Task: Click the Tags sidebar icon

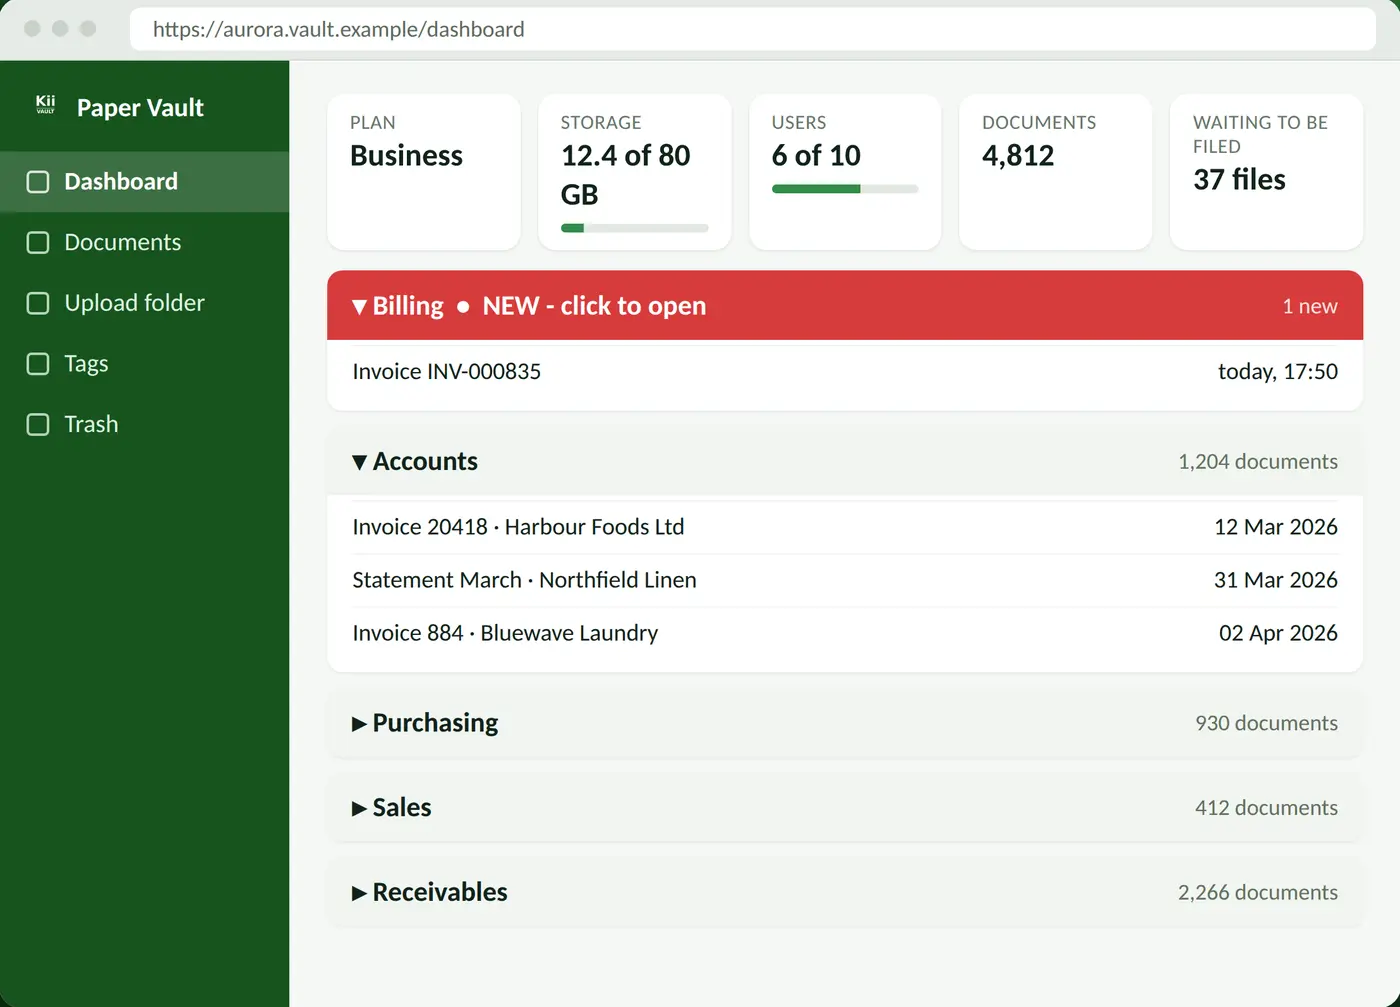Action: click(38, 364)
